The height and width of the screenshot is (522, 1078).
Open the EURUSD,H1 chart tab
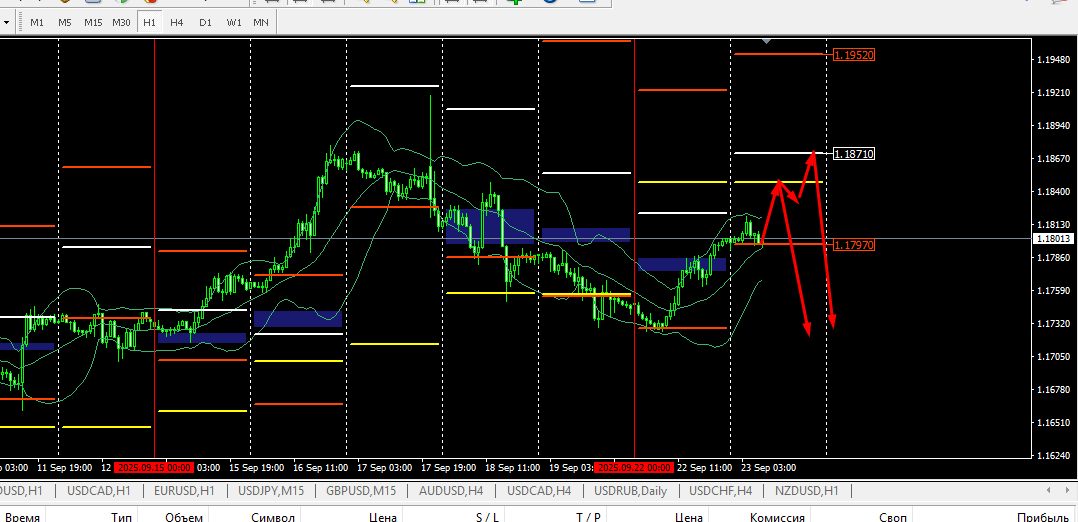[185, 490]
